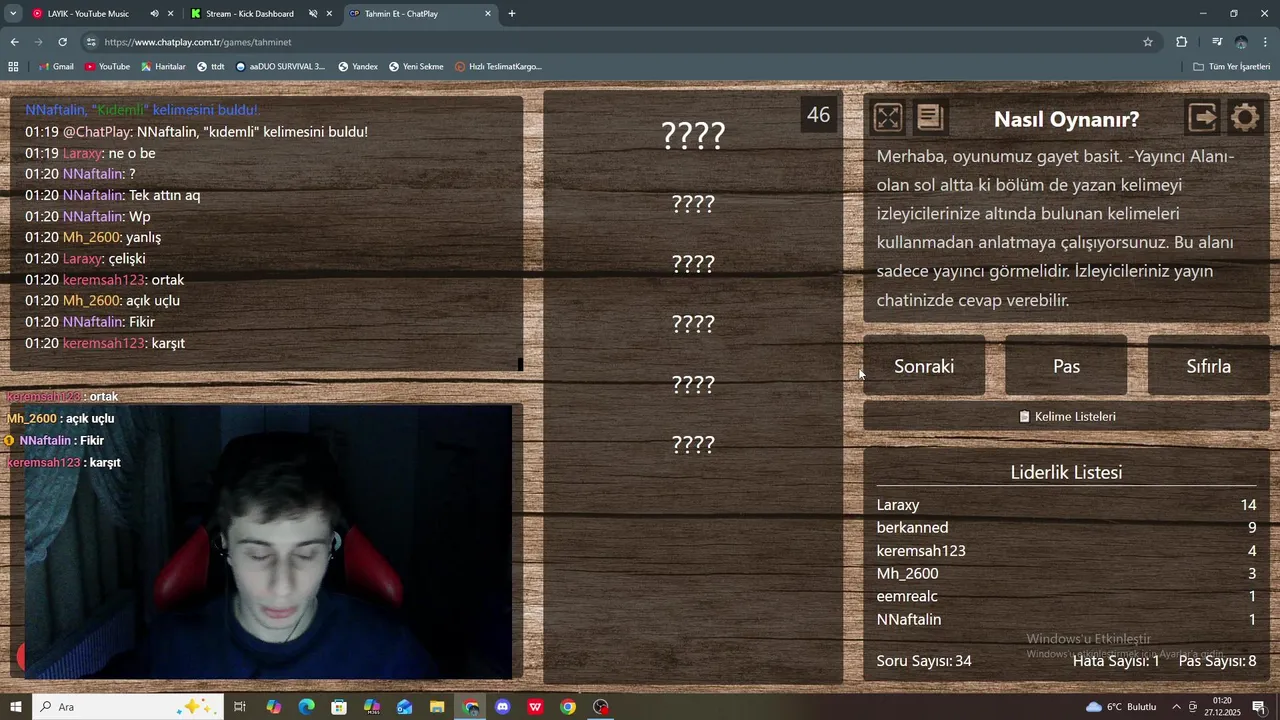Screen dimensions: 1280x720
Task: Open Microsoft Store from the taskbar
Action: (x=339, y=707)
